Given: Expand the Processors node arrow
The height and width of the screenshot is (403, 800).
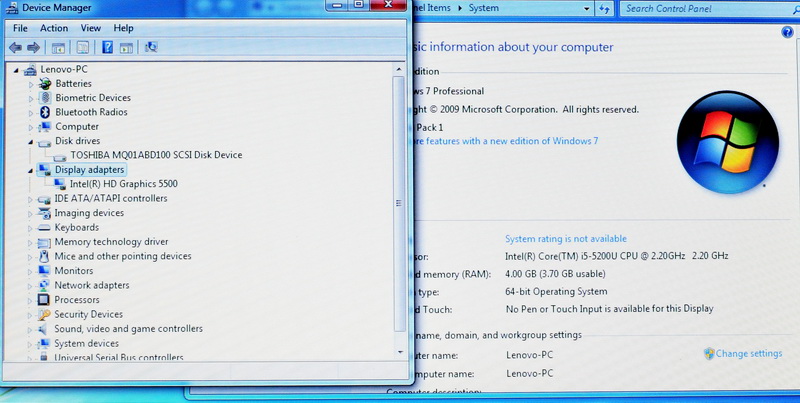Looking at the screenshot, I should 30,300.
